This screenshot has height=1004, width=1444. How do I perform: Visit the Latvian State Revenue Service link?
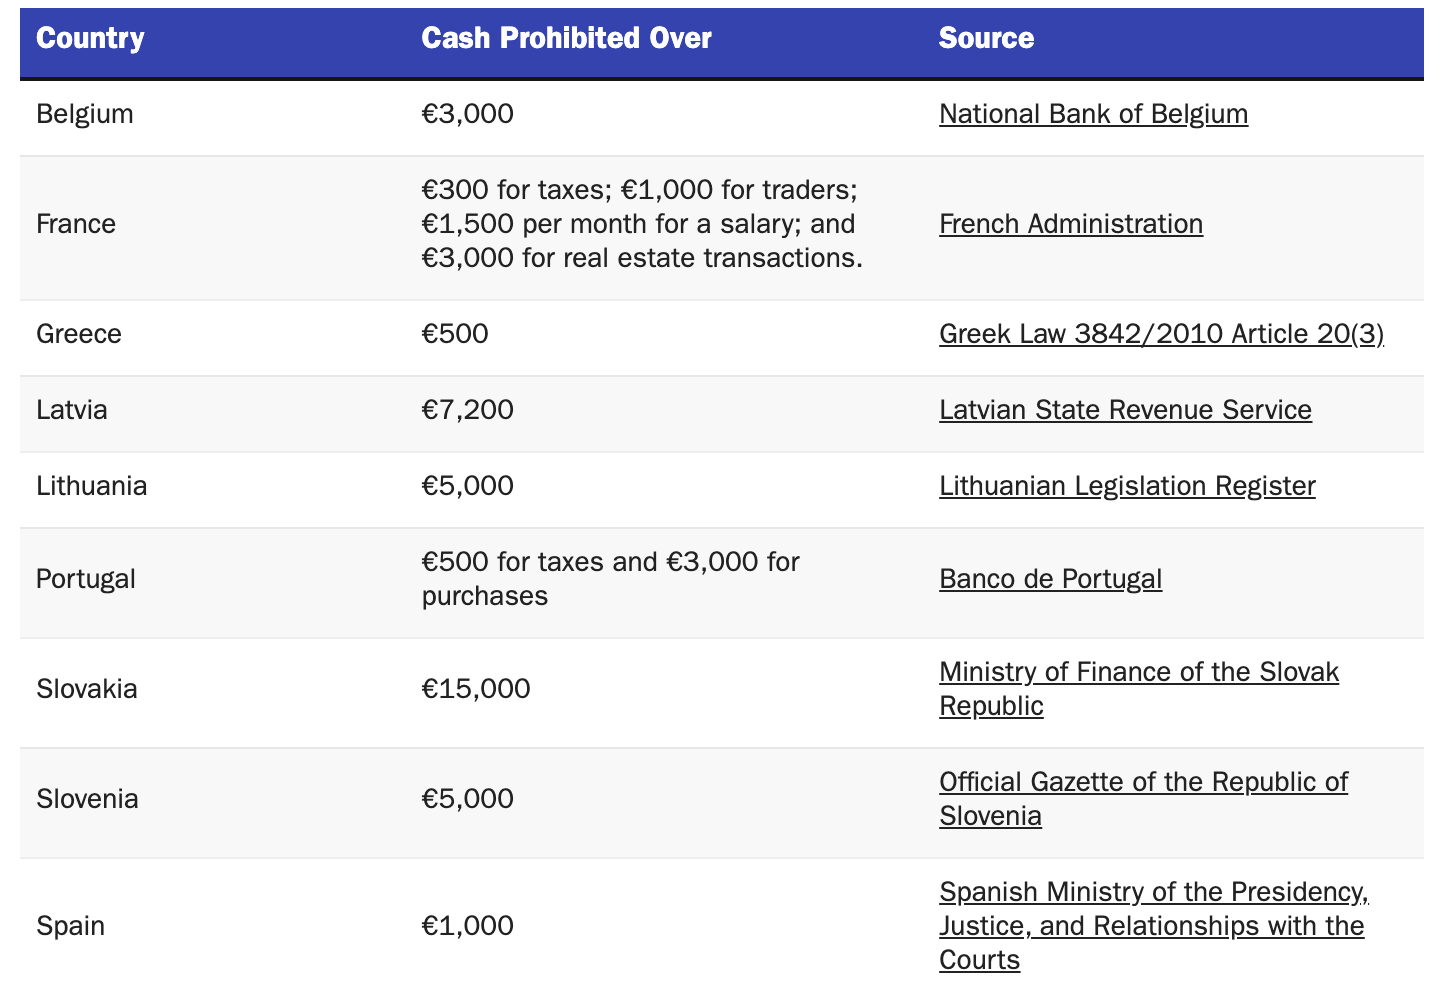click(x=1125, y=410)
